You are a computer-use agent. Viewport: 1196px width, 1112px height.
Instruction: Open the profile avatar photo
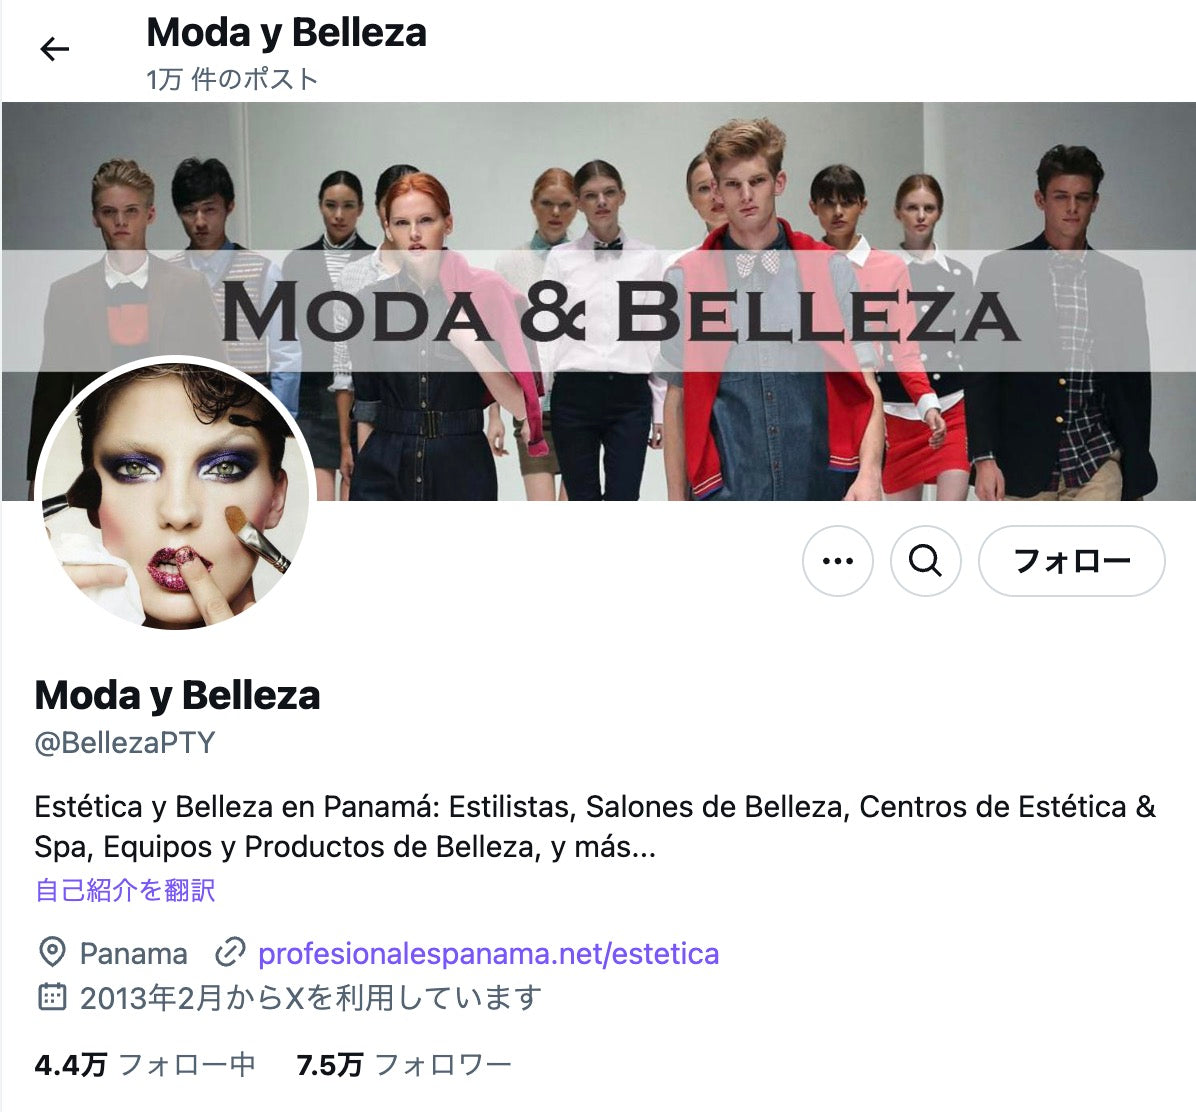pos(175,496)
